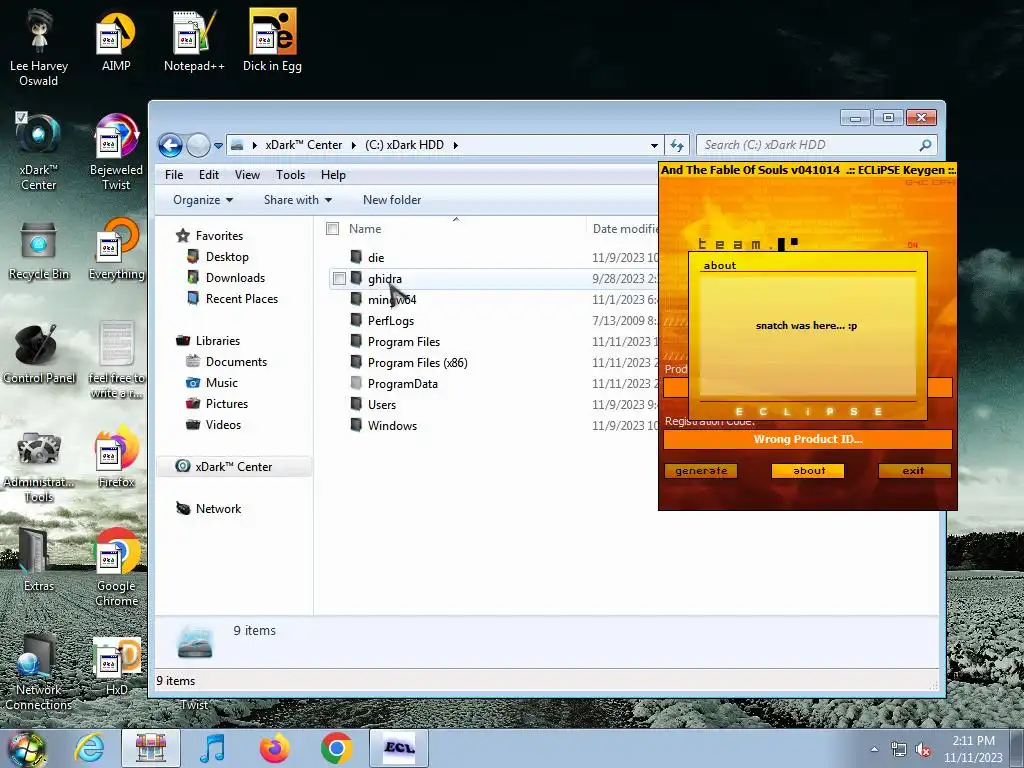Open the music player taskbar icon
The height and width of the screenshot is (768, 1024).
(x=212, y=748)
